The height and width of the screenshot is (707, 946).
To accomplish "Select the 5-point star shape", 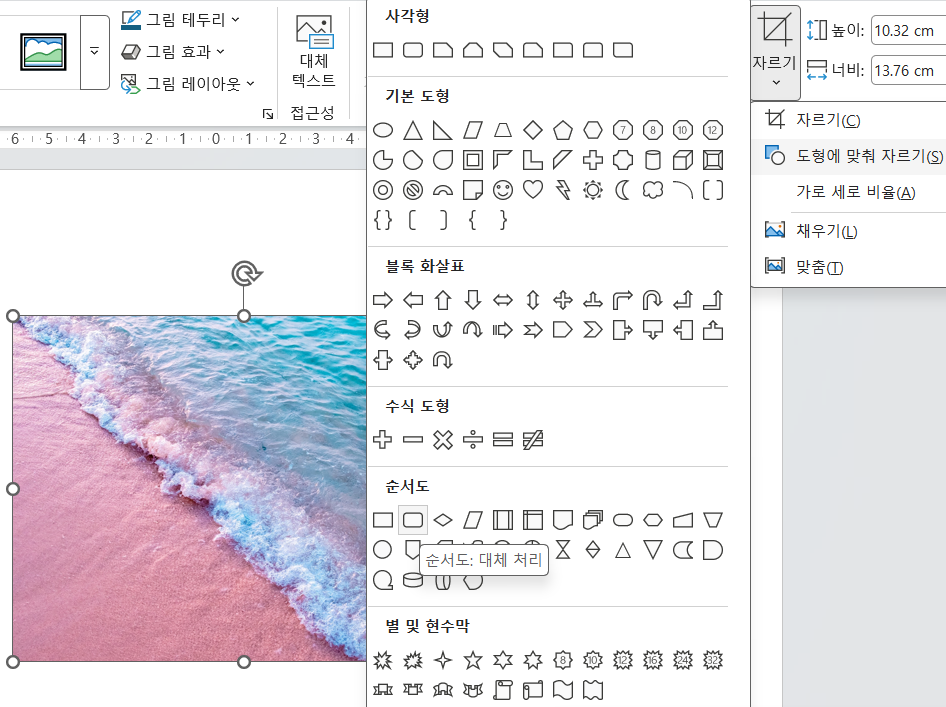I will [472, 660].
